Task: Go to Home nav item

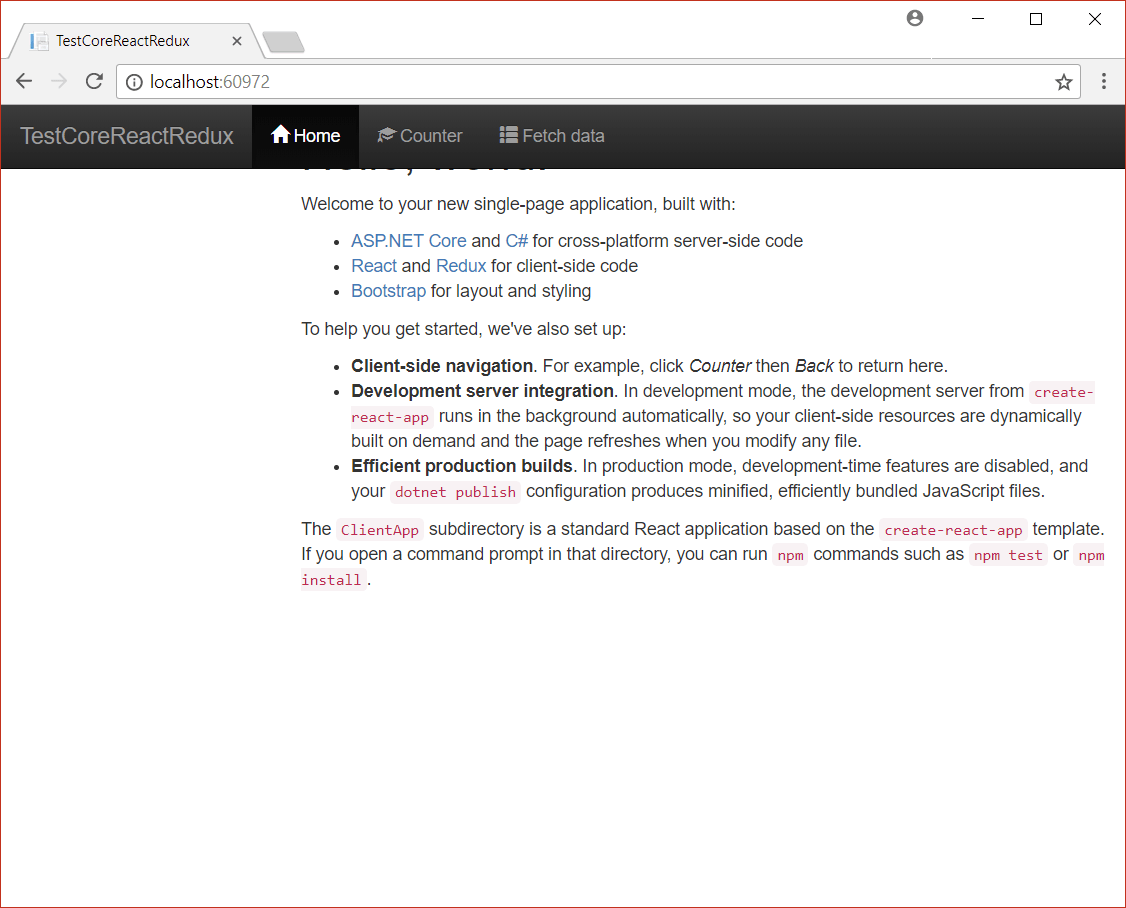Action: click(306, 136)
